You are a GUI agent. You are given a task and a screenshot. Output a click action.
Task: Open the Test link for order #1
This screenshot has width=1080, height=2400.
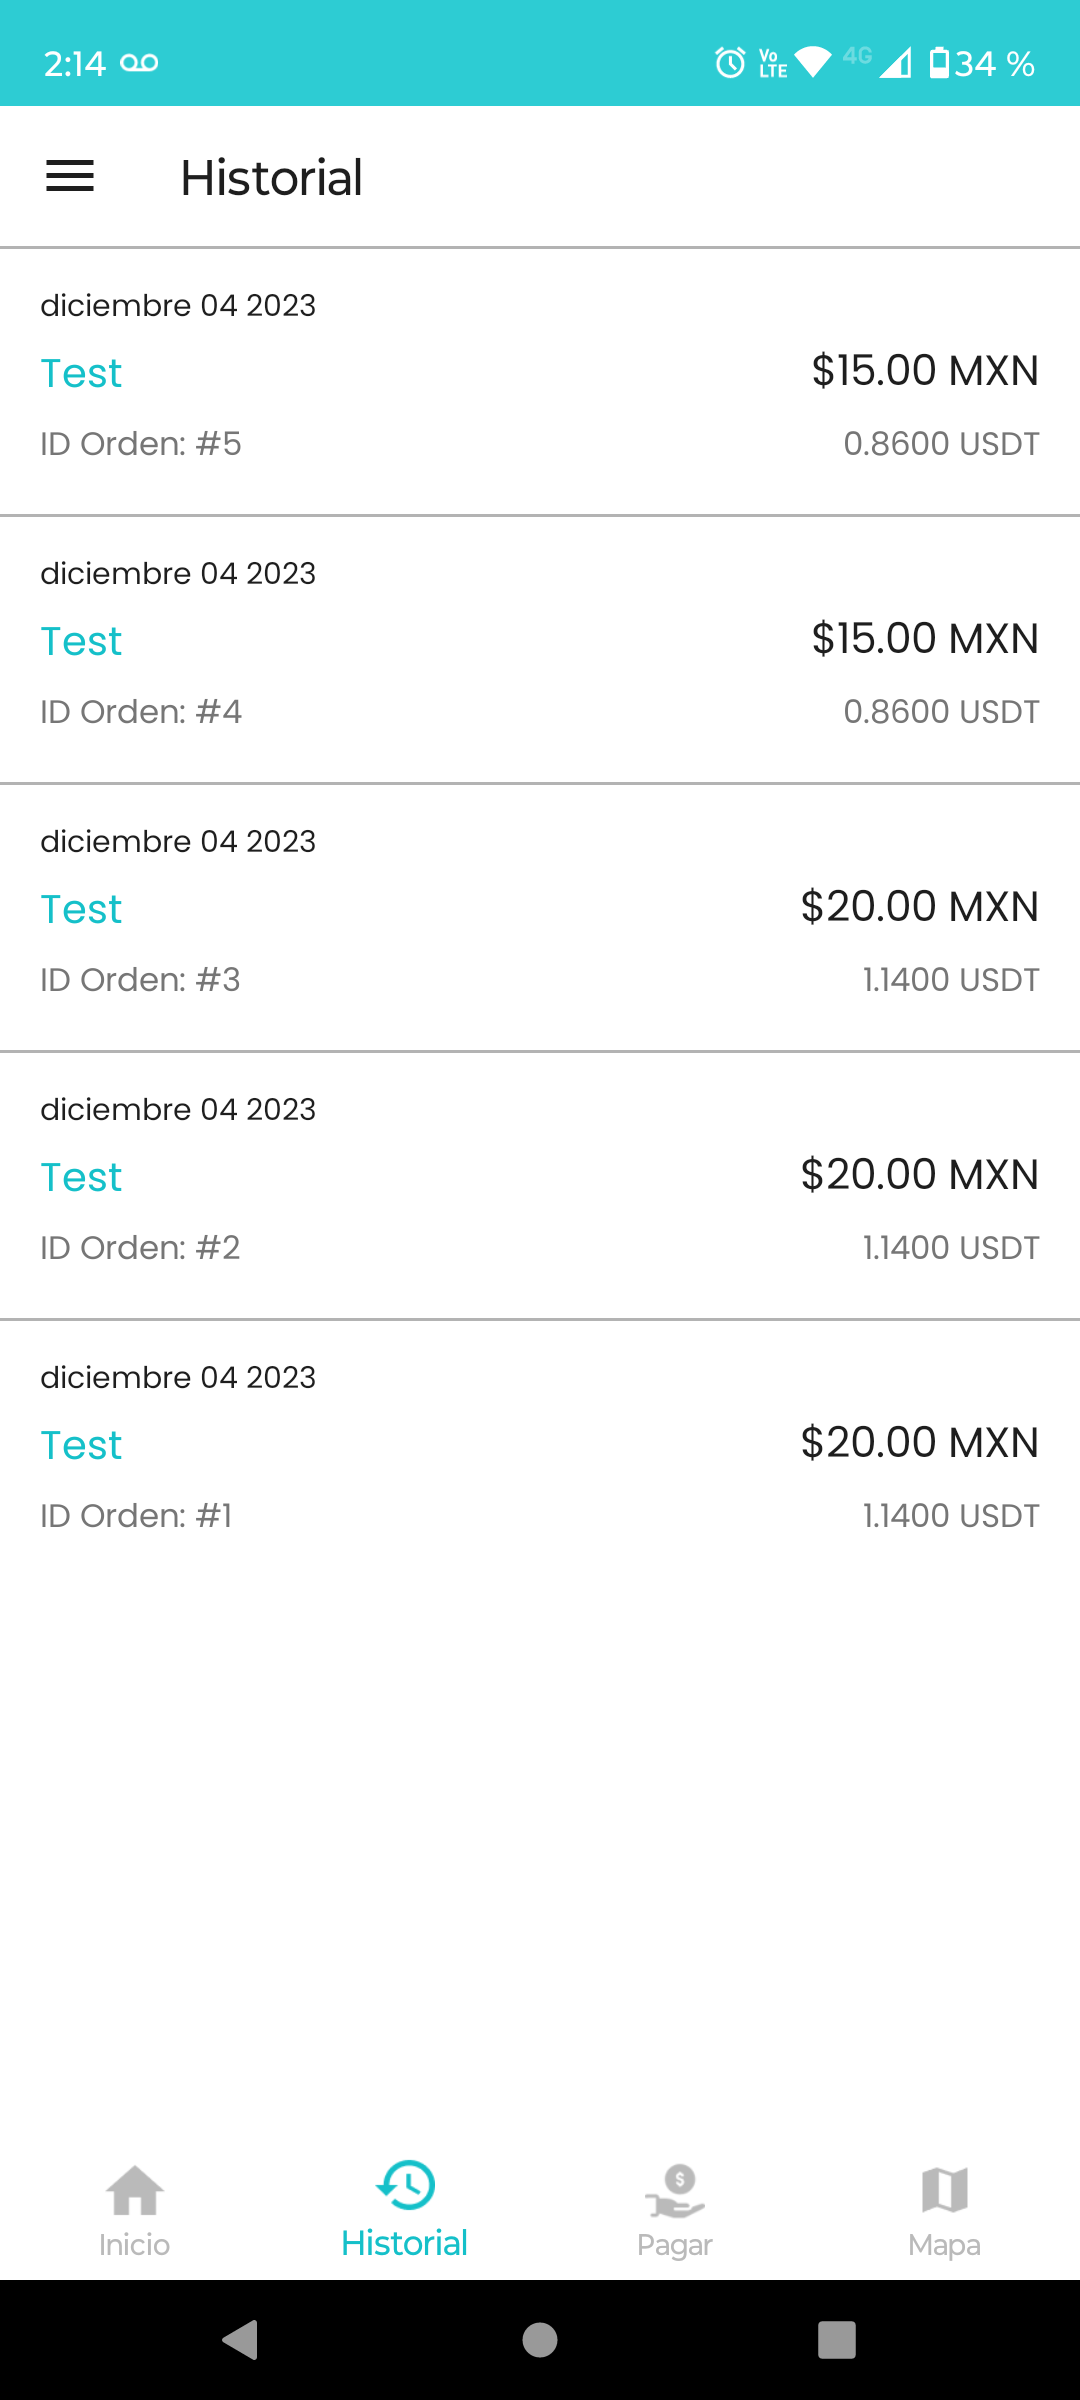tap(81, 1445)
